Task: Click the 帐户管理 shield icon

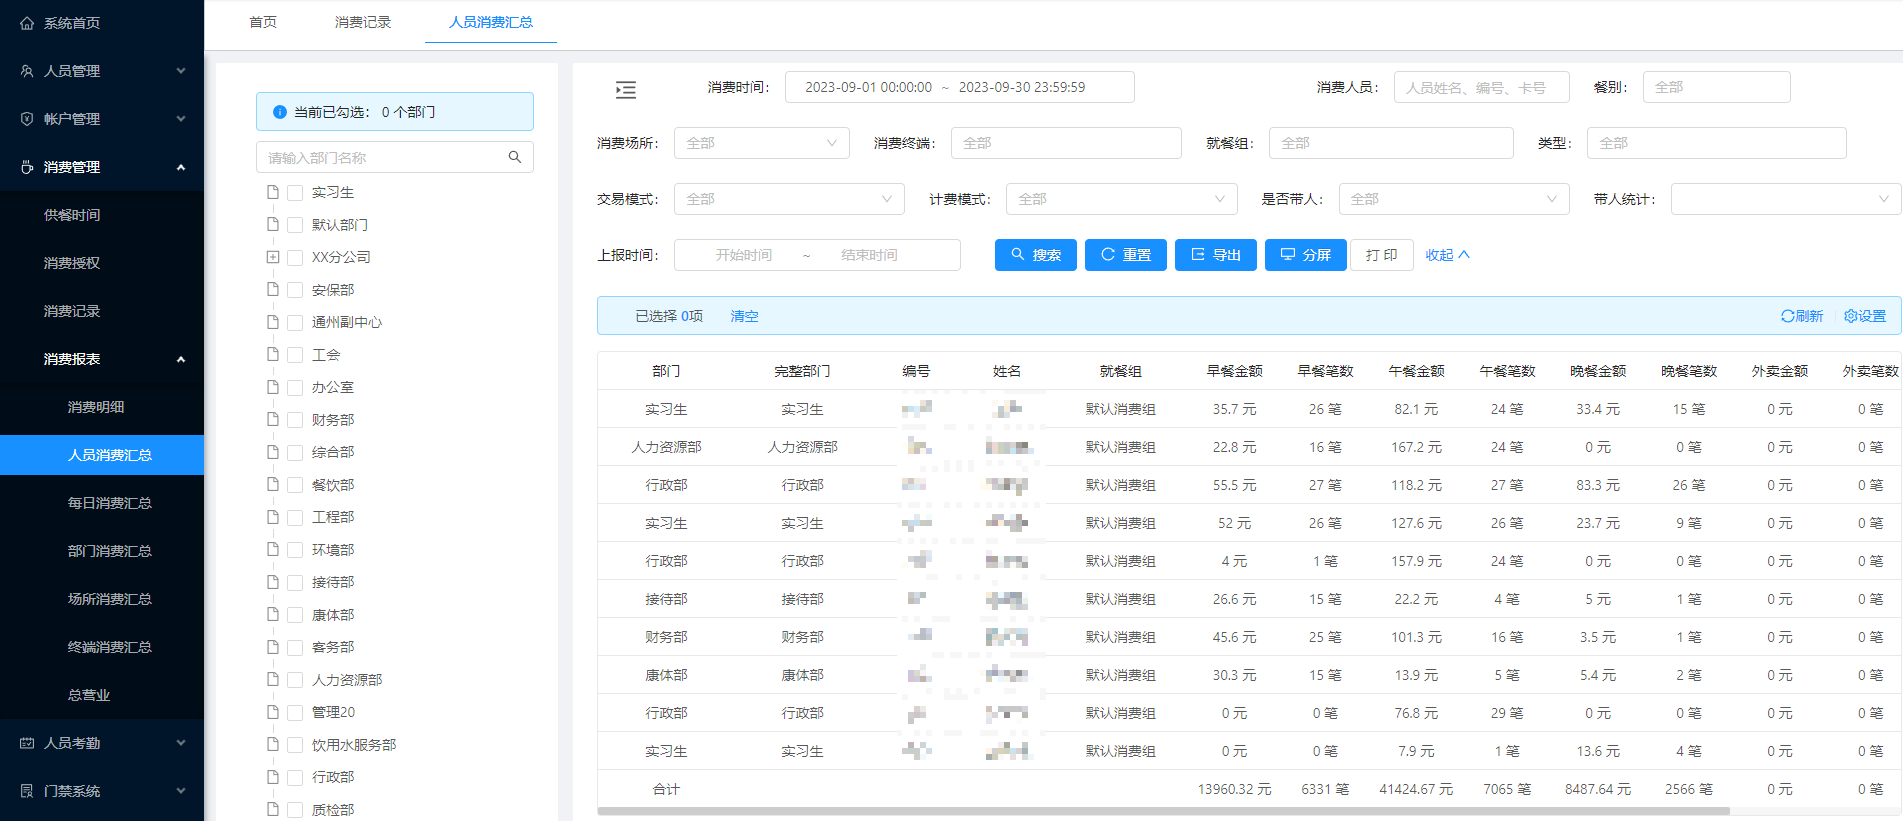Action: (x=27, y=119)
